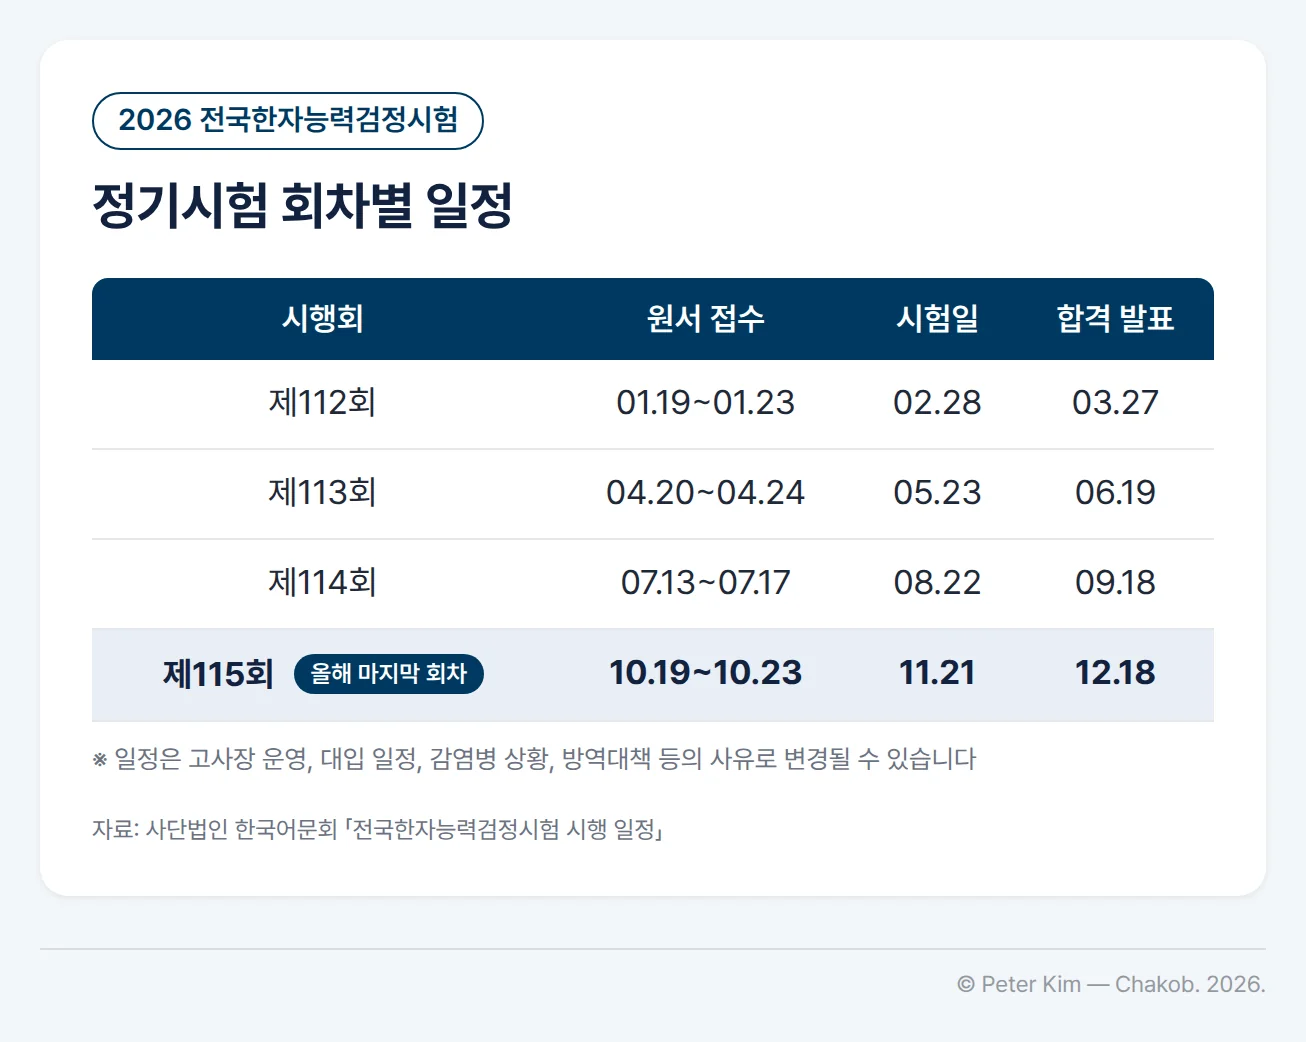Image resolution: width=1306 pixels, height=1042 pixels.
Task: Click the application period '01.19~01.23'
Action: 705,403
